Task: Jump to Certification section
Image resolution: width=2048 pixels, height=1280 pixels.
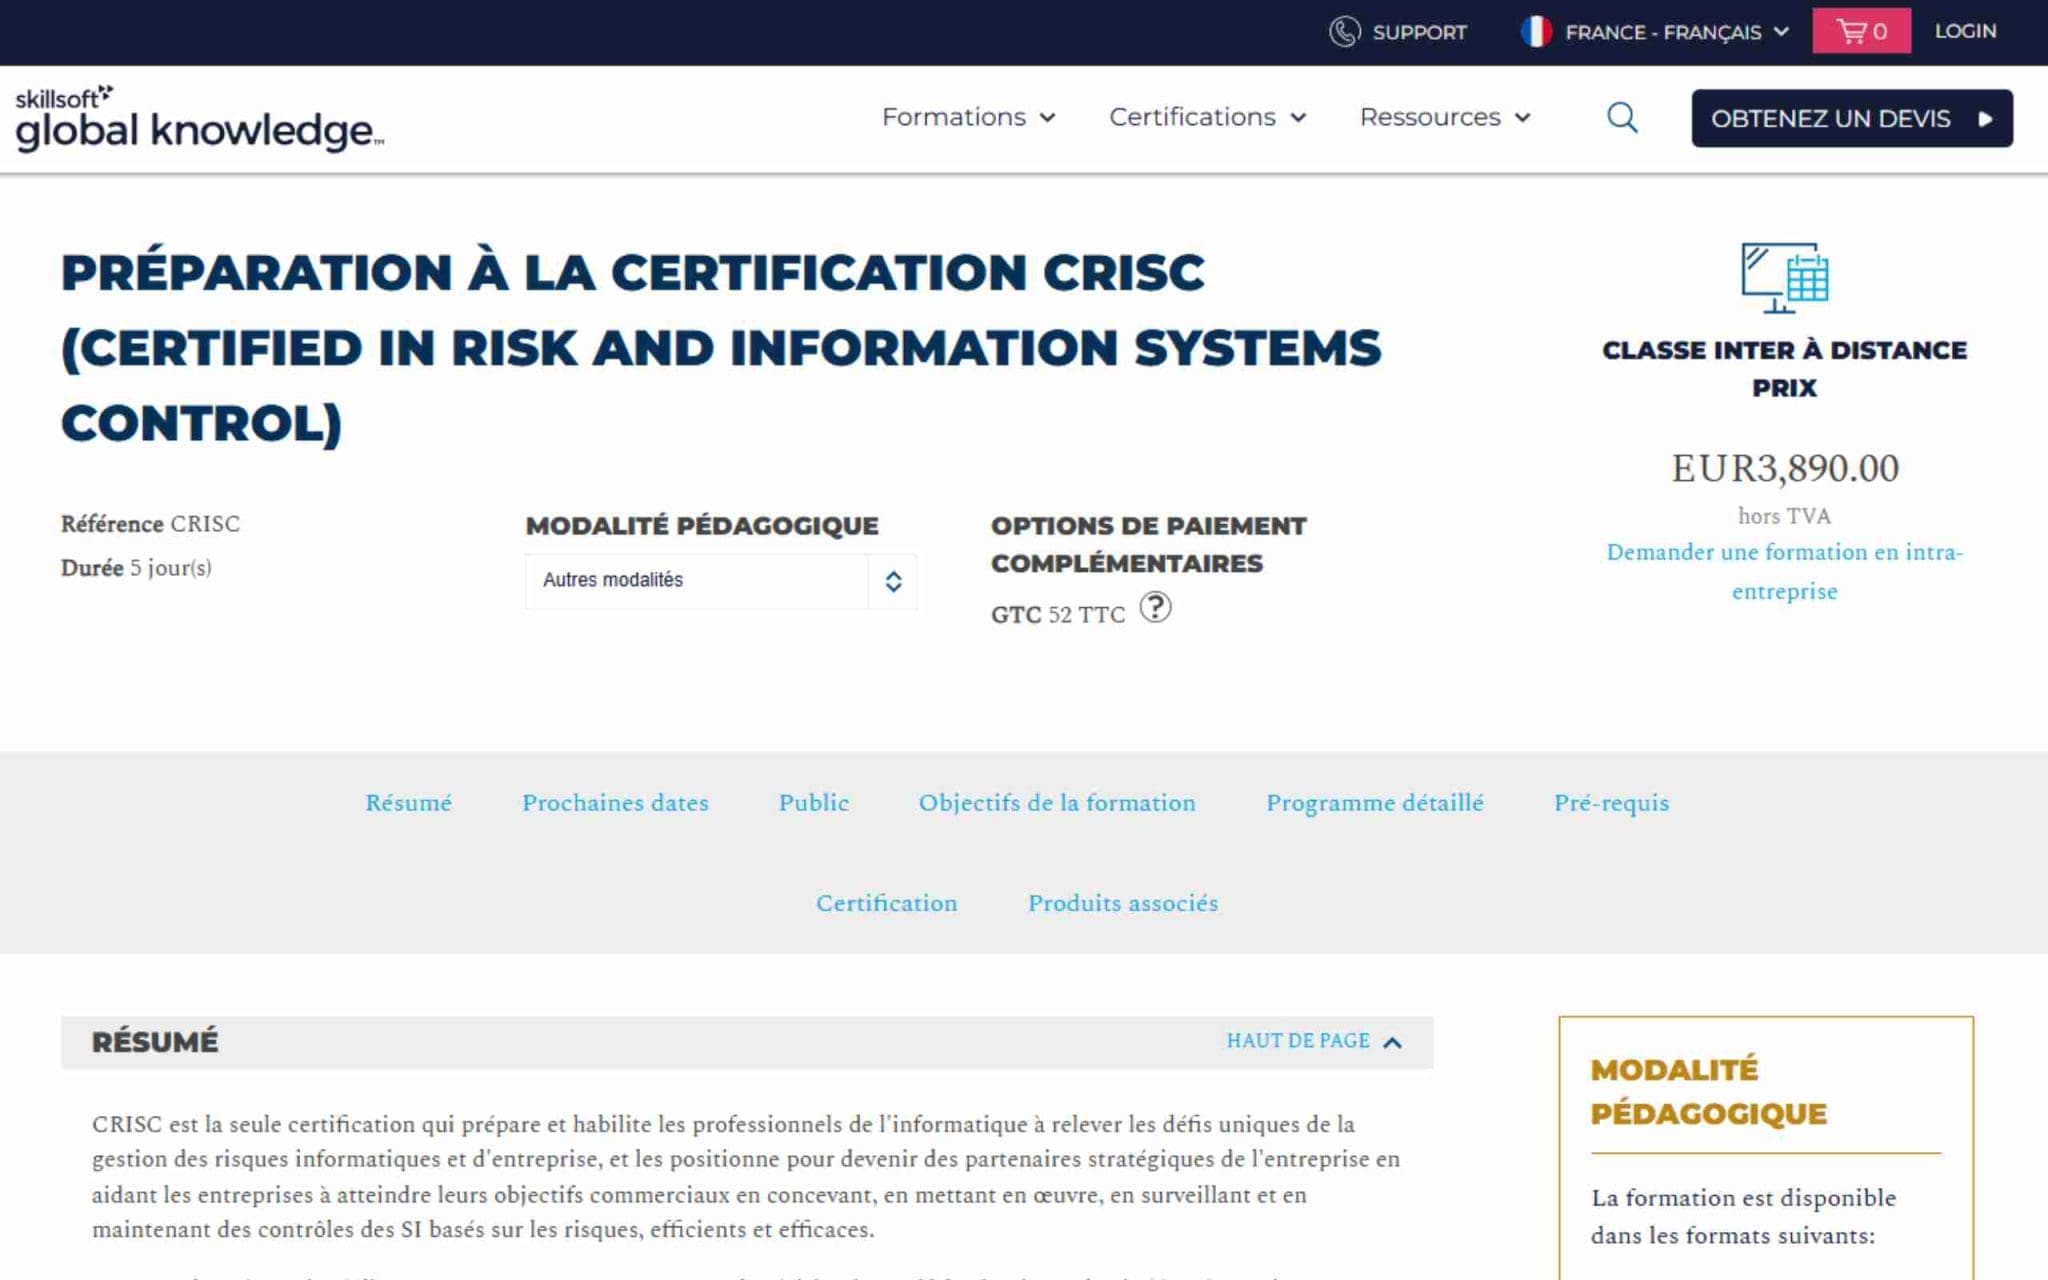Action: click(x=886, y=903)
